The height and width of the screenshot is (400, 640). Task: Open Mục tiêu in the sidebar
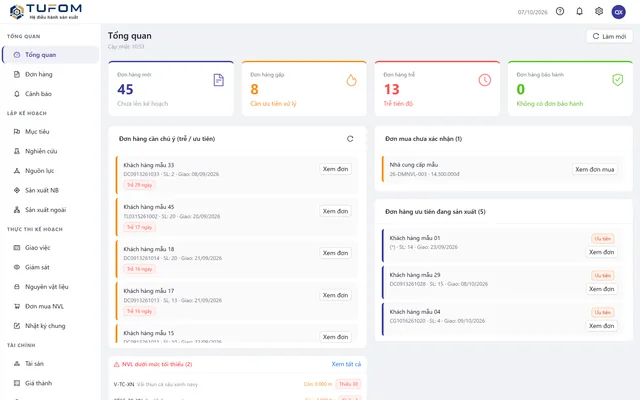[x=51, y=131]
